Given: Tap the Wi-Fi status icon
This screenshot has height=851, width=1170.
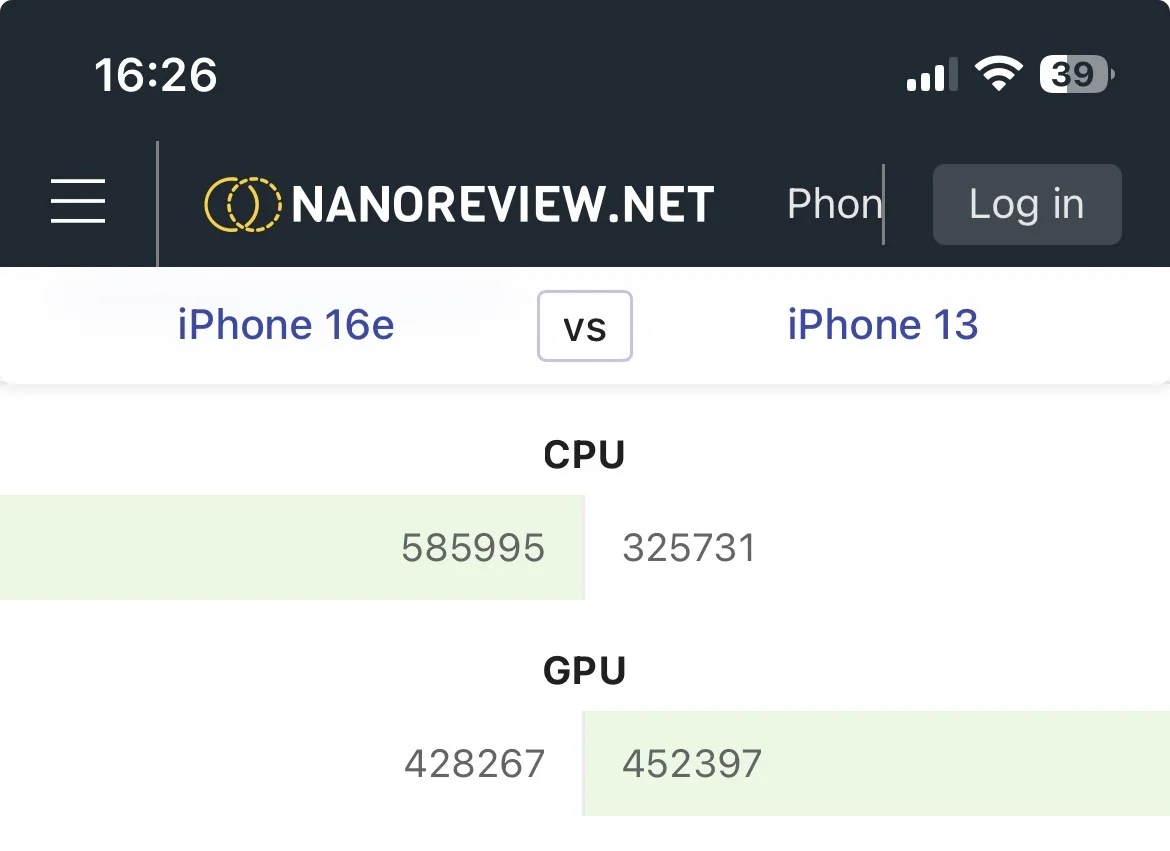Looking at the screenshot, I should tap(997, 74).
